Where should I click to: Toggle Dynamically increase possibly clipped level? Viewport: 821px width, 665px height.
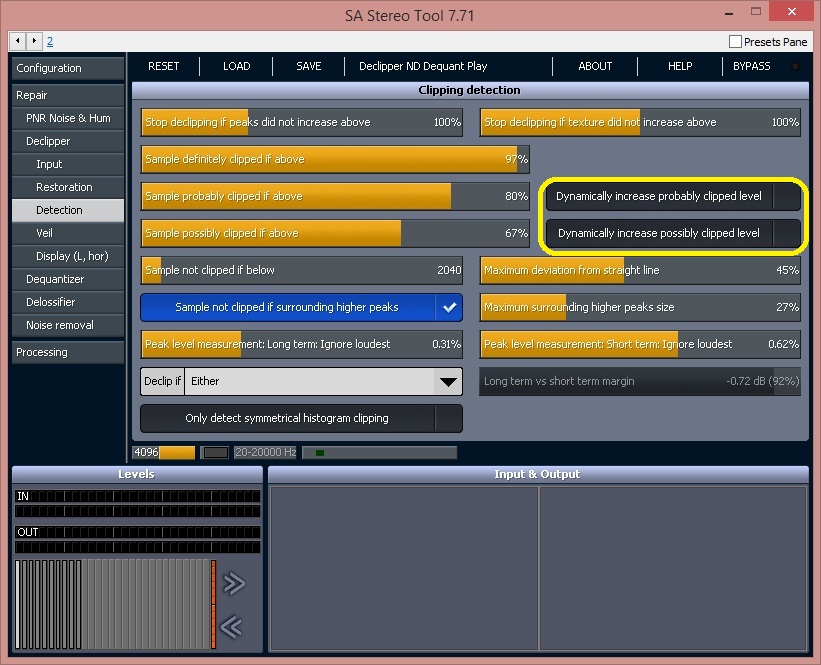pos(673,234)
